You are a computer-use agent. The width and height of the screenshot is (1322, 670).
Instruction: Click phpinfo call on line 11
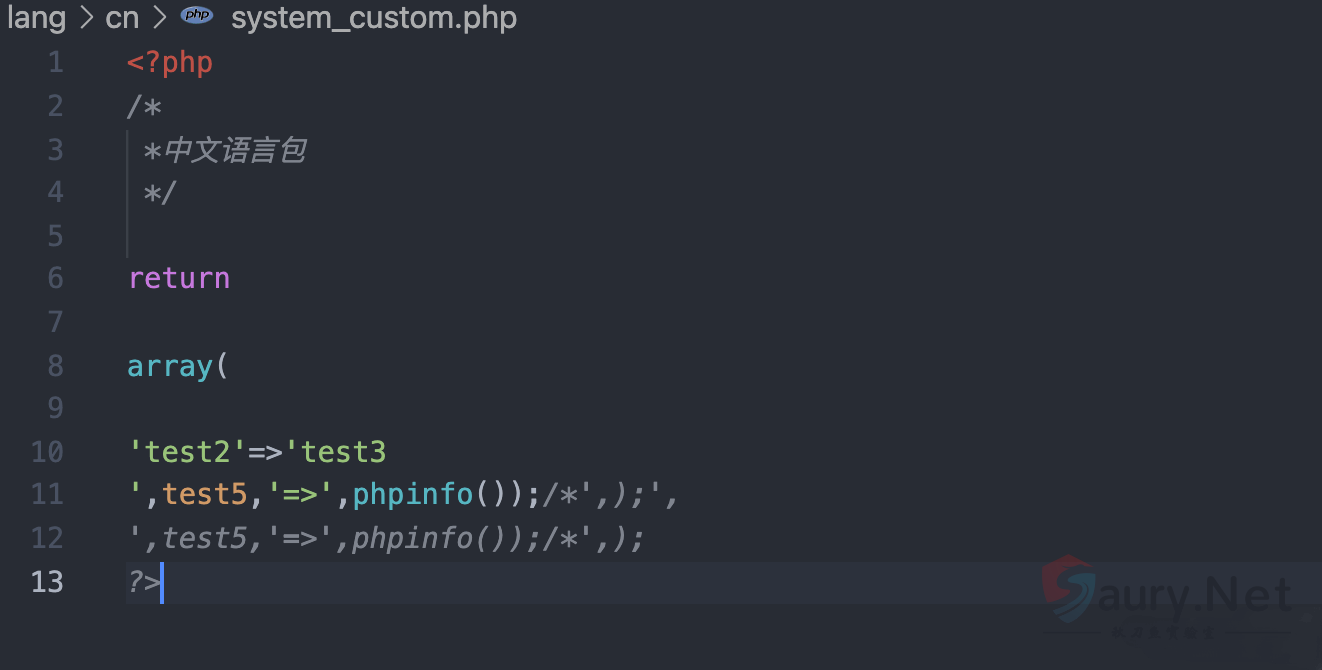pos(413,495)
